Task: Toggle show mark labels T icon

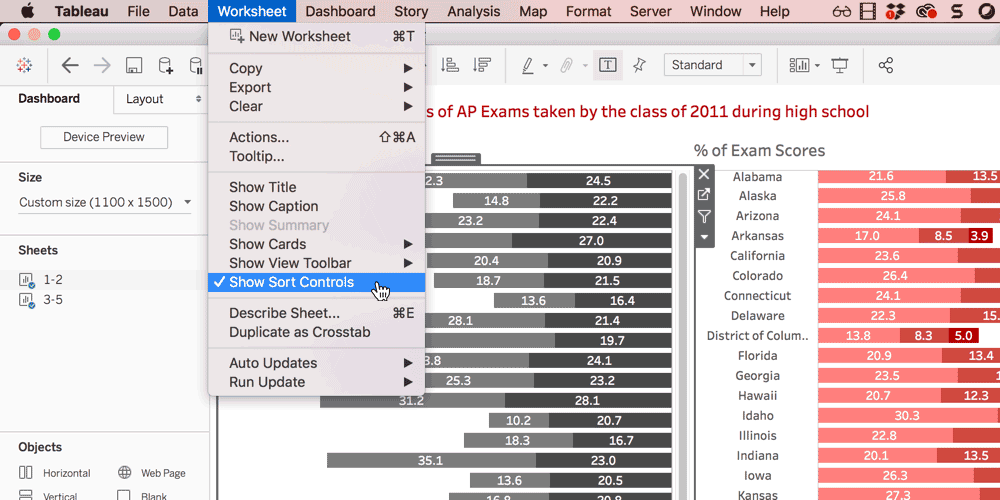Action: point(608,65)
